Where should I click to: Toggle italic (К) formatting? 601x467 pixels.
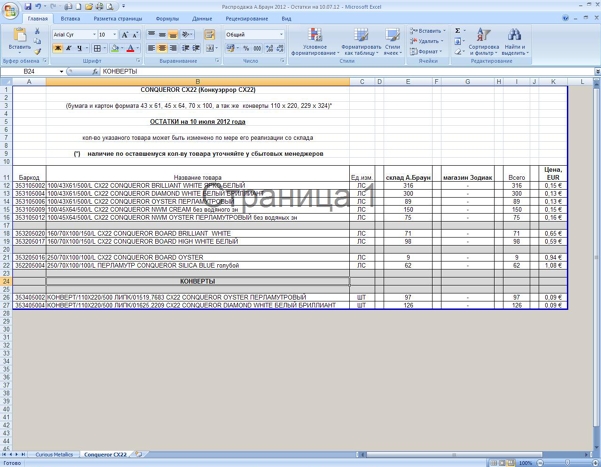coord(69,48)
